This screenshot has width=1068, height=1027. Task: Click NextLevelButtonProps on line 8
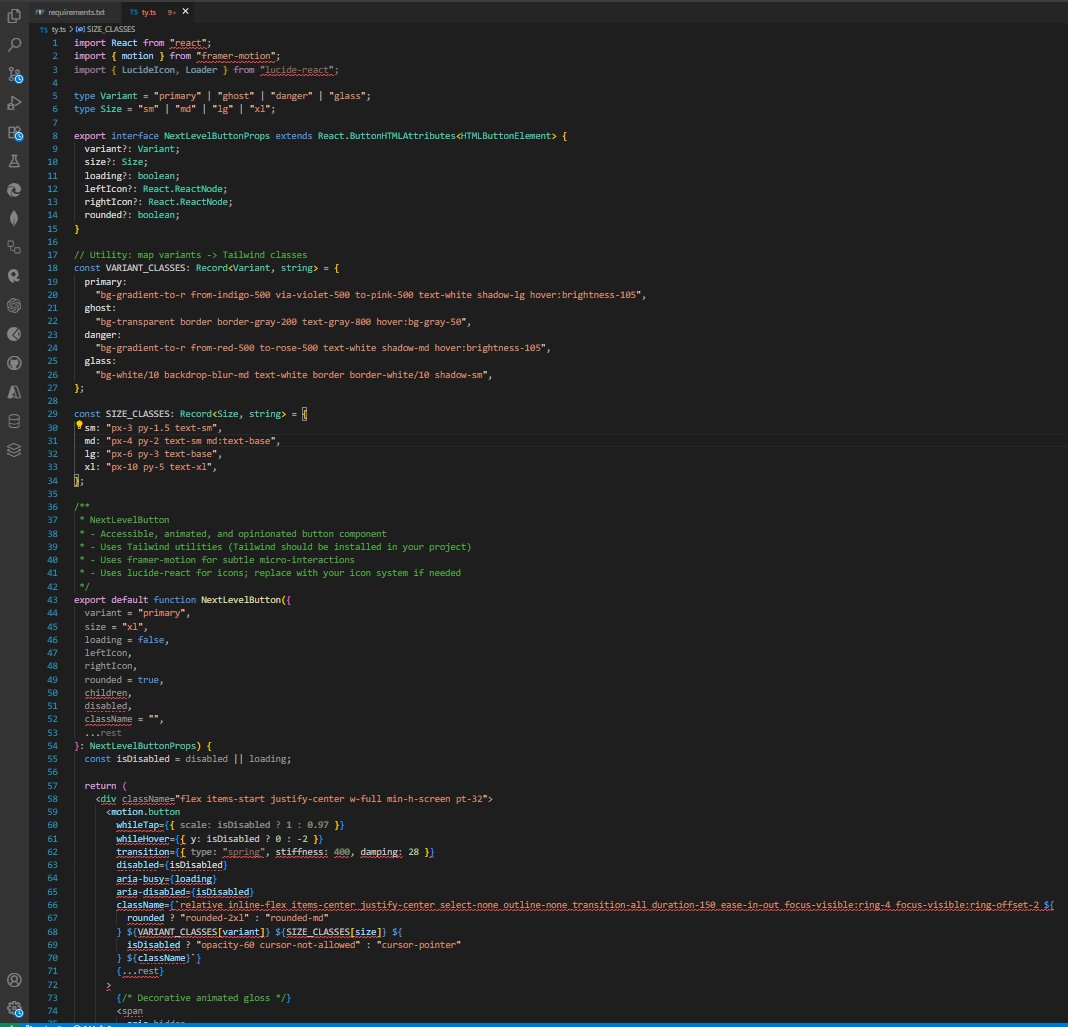(x=217, y=136)
